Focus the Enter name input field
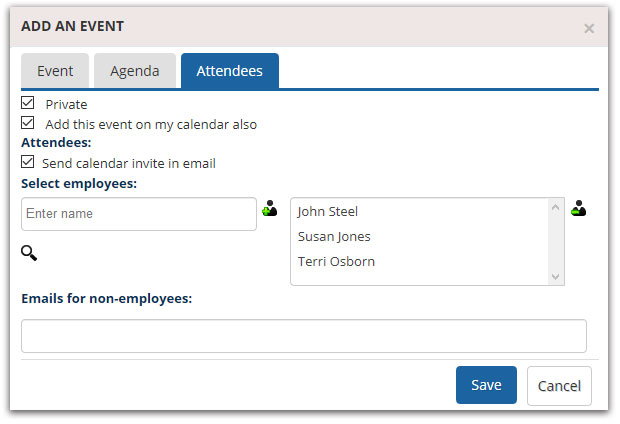Screen dimensions: 620x424 click(139, 214)
